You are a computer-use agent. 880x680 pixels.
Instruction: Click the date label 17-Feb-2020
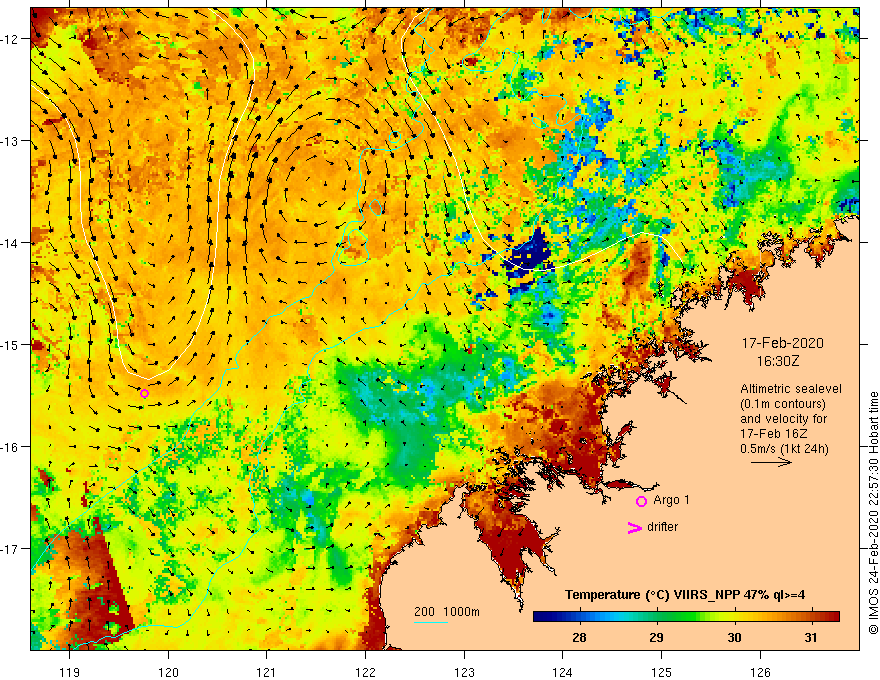pyautogui.click(x=782, y=343)
